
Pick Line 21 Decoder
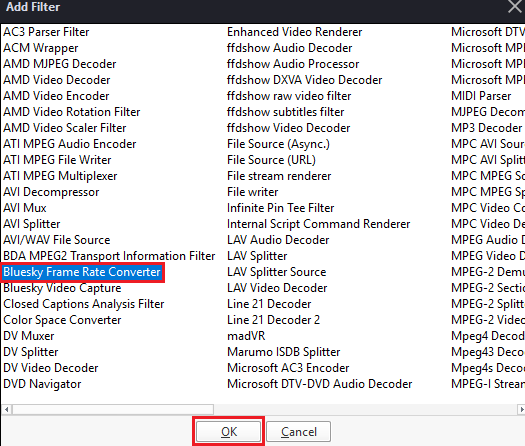[269, 304]
